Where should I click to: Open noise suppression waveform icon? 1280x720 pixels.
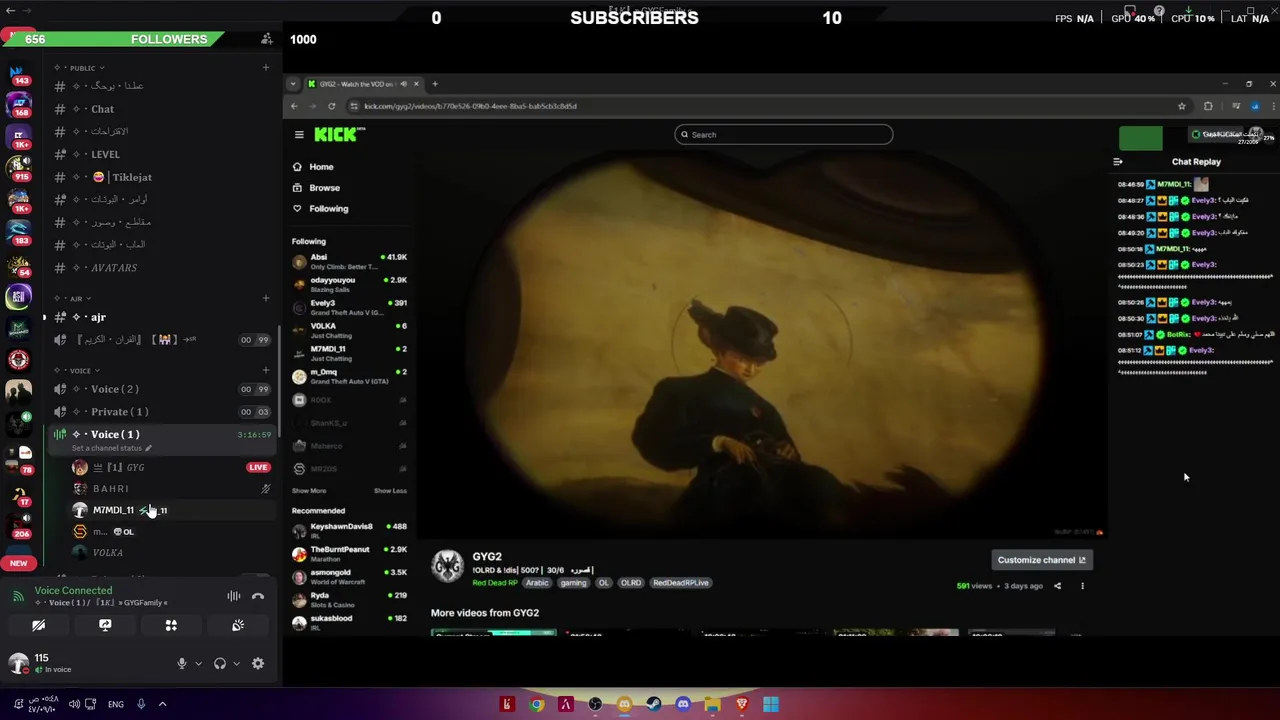[233, 596]
